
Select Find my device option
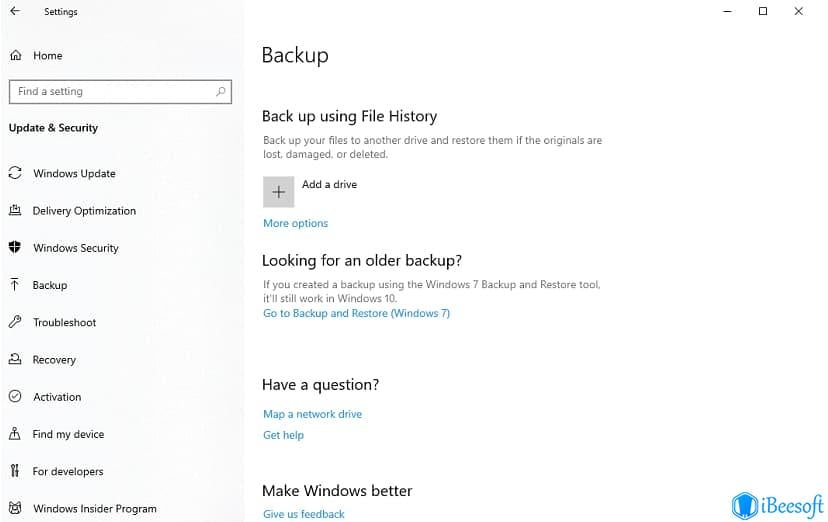click(x=68, y=434)
